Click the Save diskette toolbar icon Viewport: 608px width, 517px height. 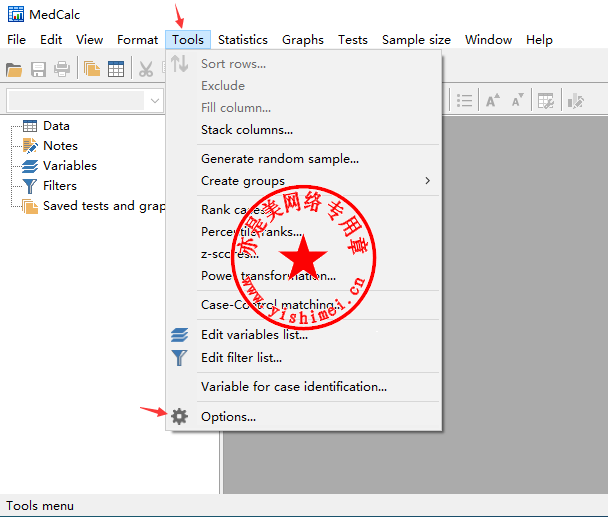[x=38, y=69]
